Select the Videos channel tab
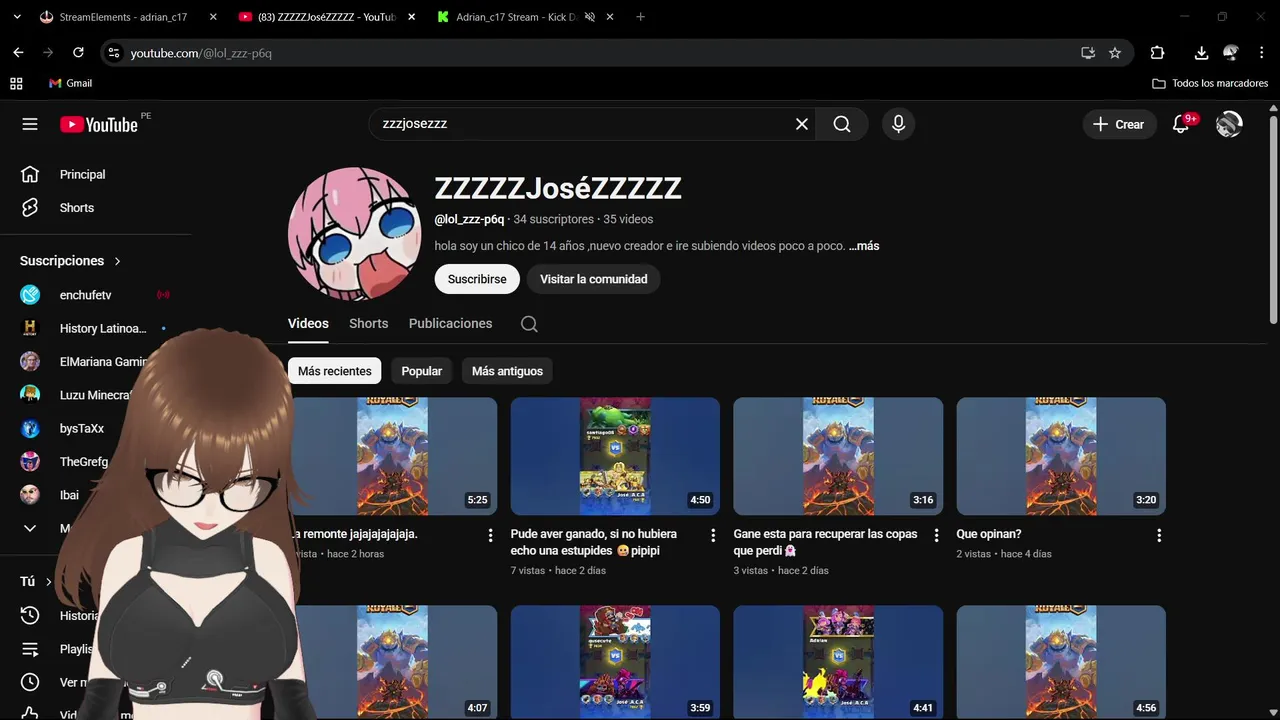 click(x=308, y=324)
